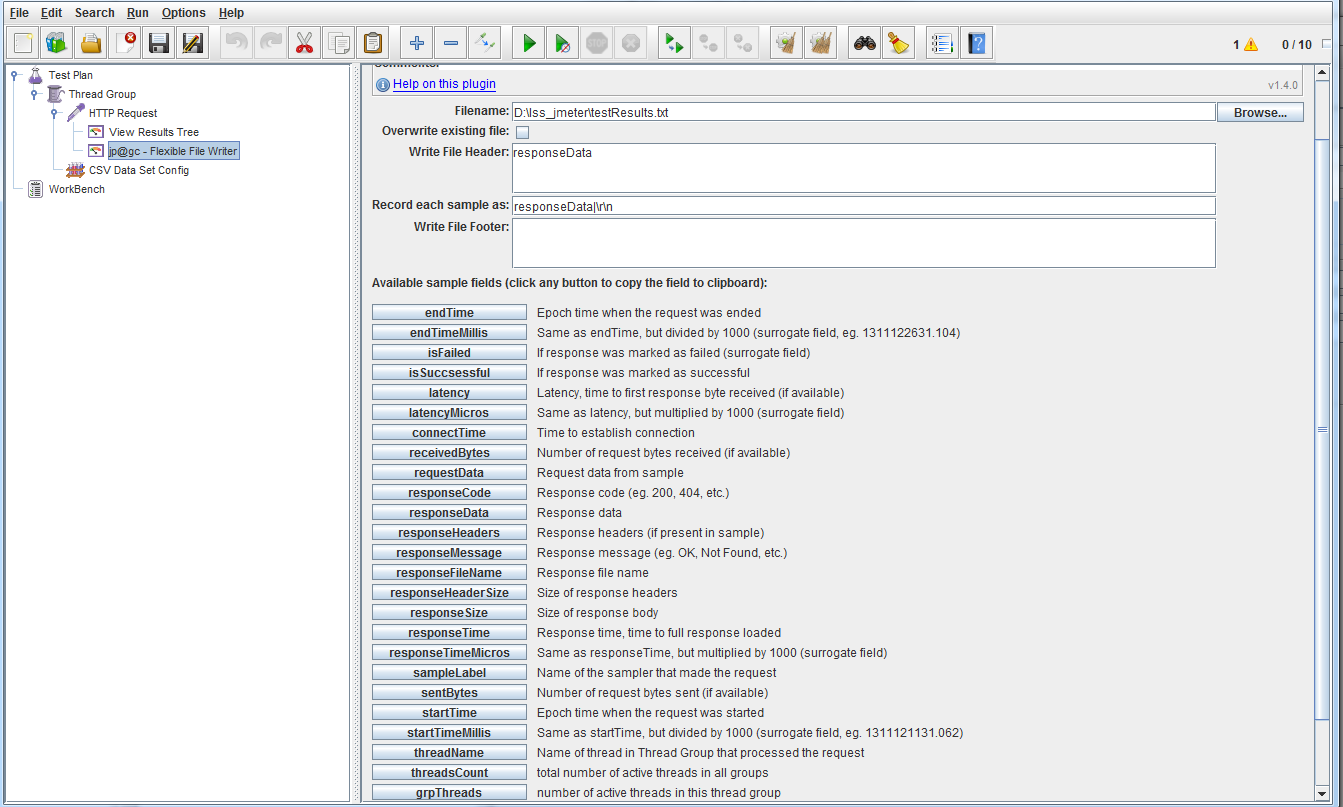Click the Toggle enable/disable icon
Viewport: 1343px width, 807px height.
(485, 43)
